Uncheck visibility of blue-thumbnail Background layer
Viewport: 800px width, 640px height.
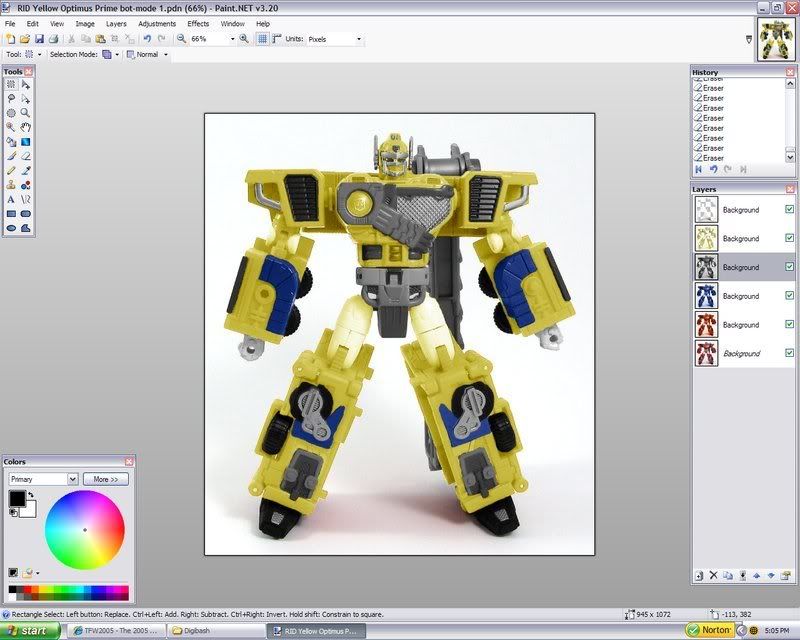point(789,295)
